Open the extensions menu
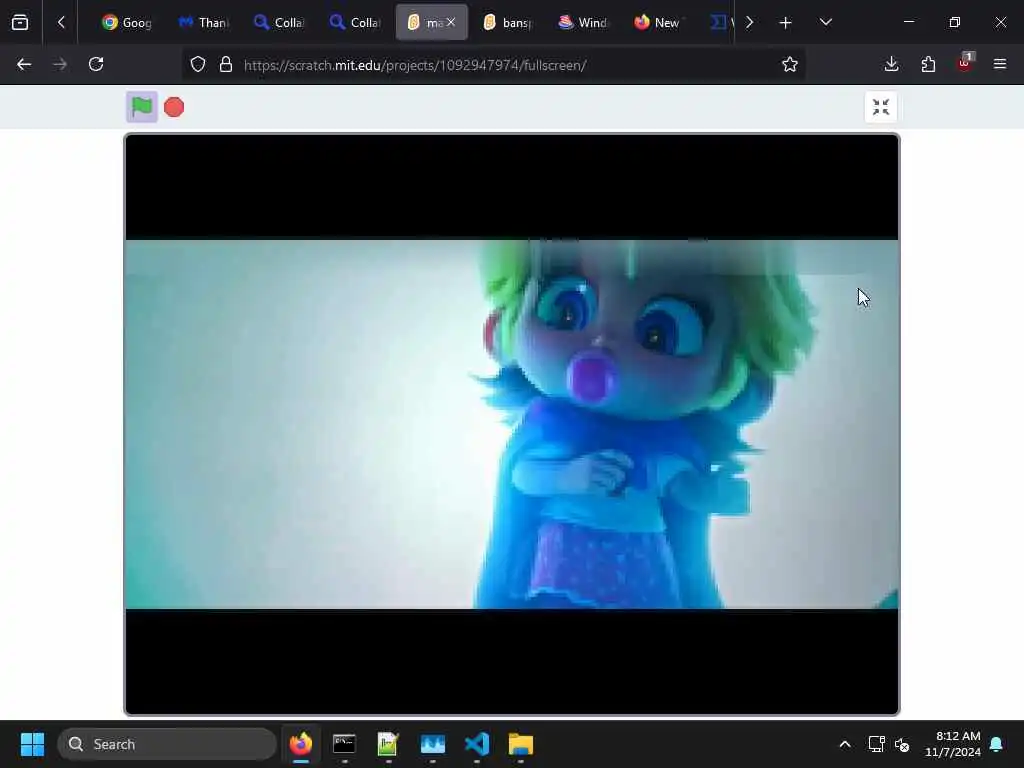 click(x=928, y=65)
